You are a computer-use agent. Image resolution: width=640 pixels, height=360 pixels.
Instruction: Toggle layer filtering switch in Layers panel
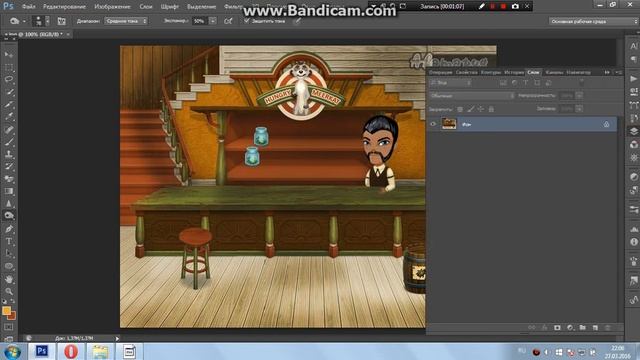click(582, 82)
